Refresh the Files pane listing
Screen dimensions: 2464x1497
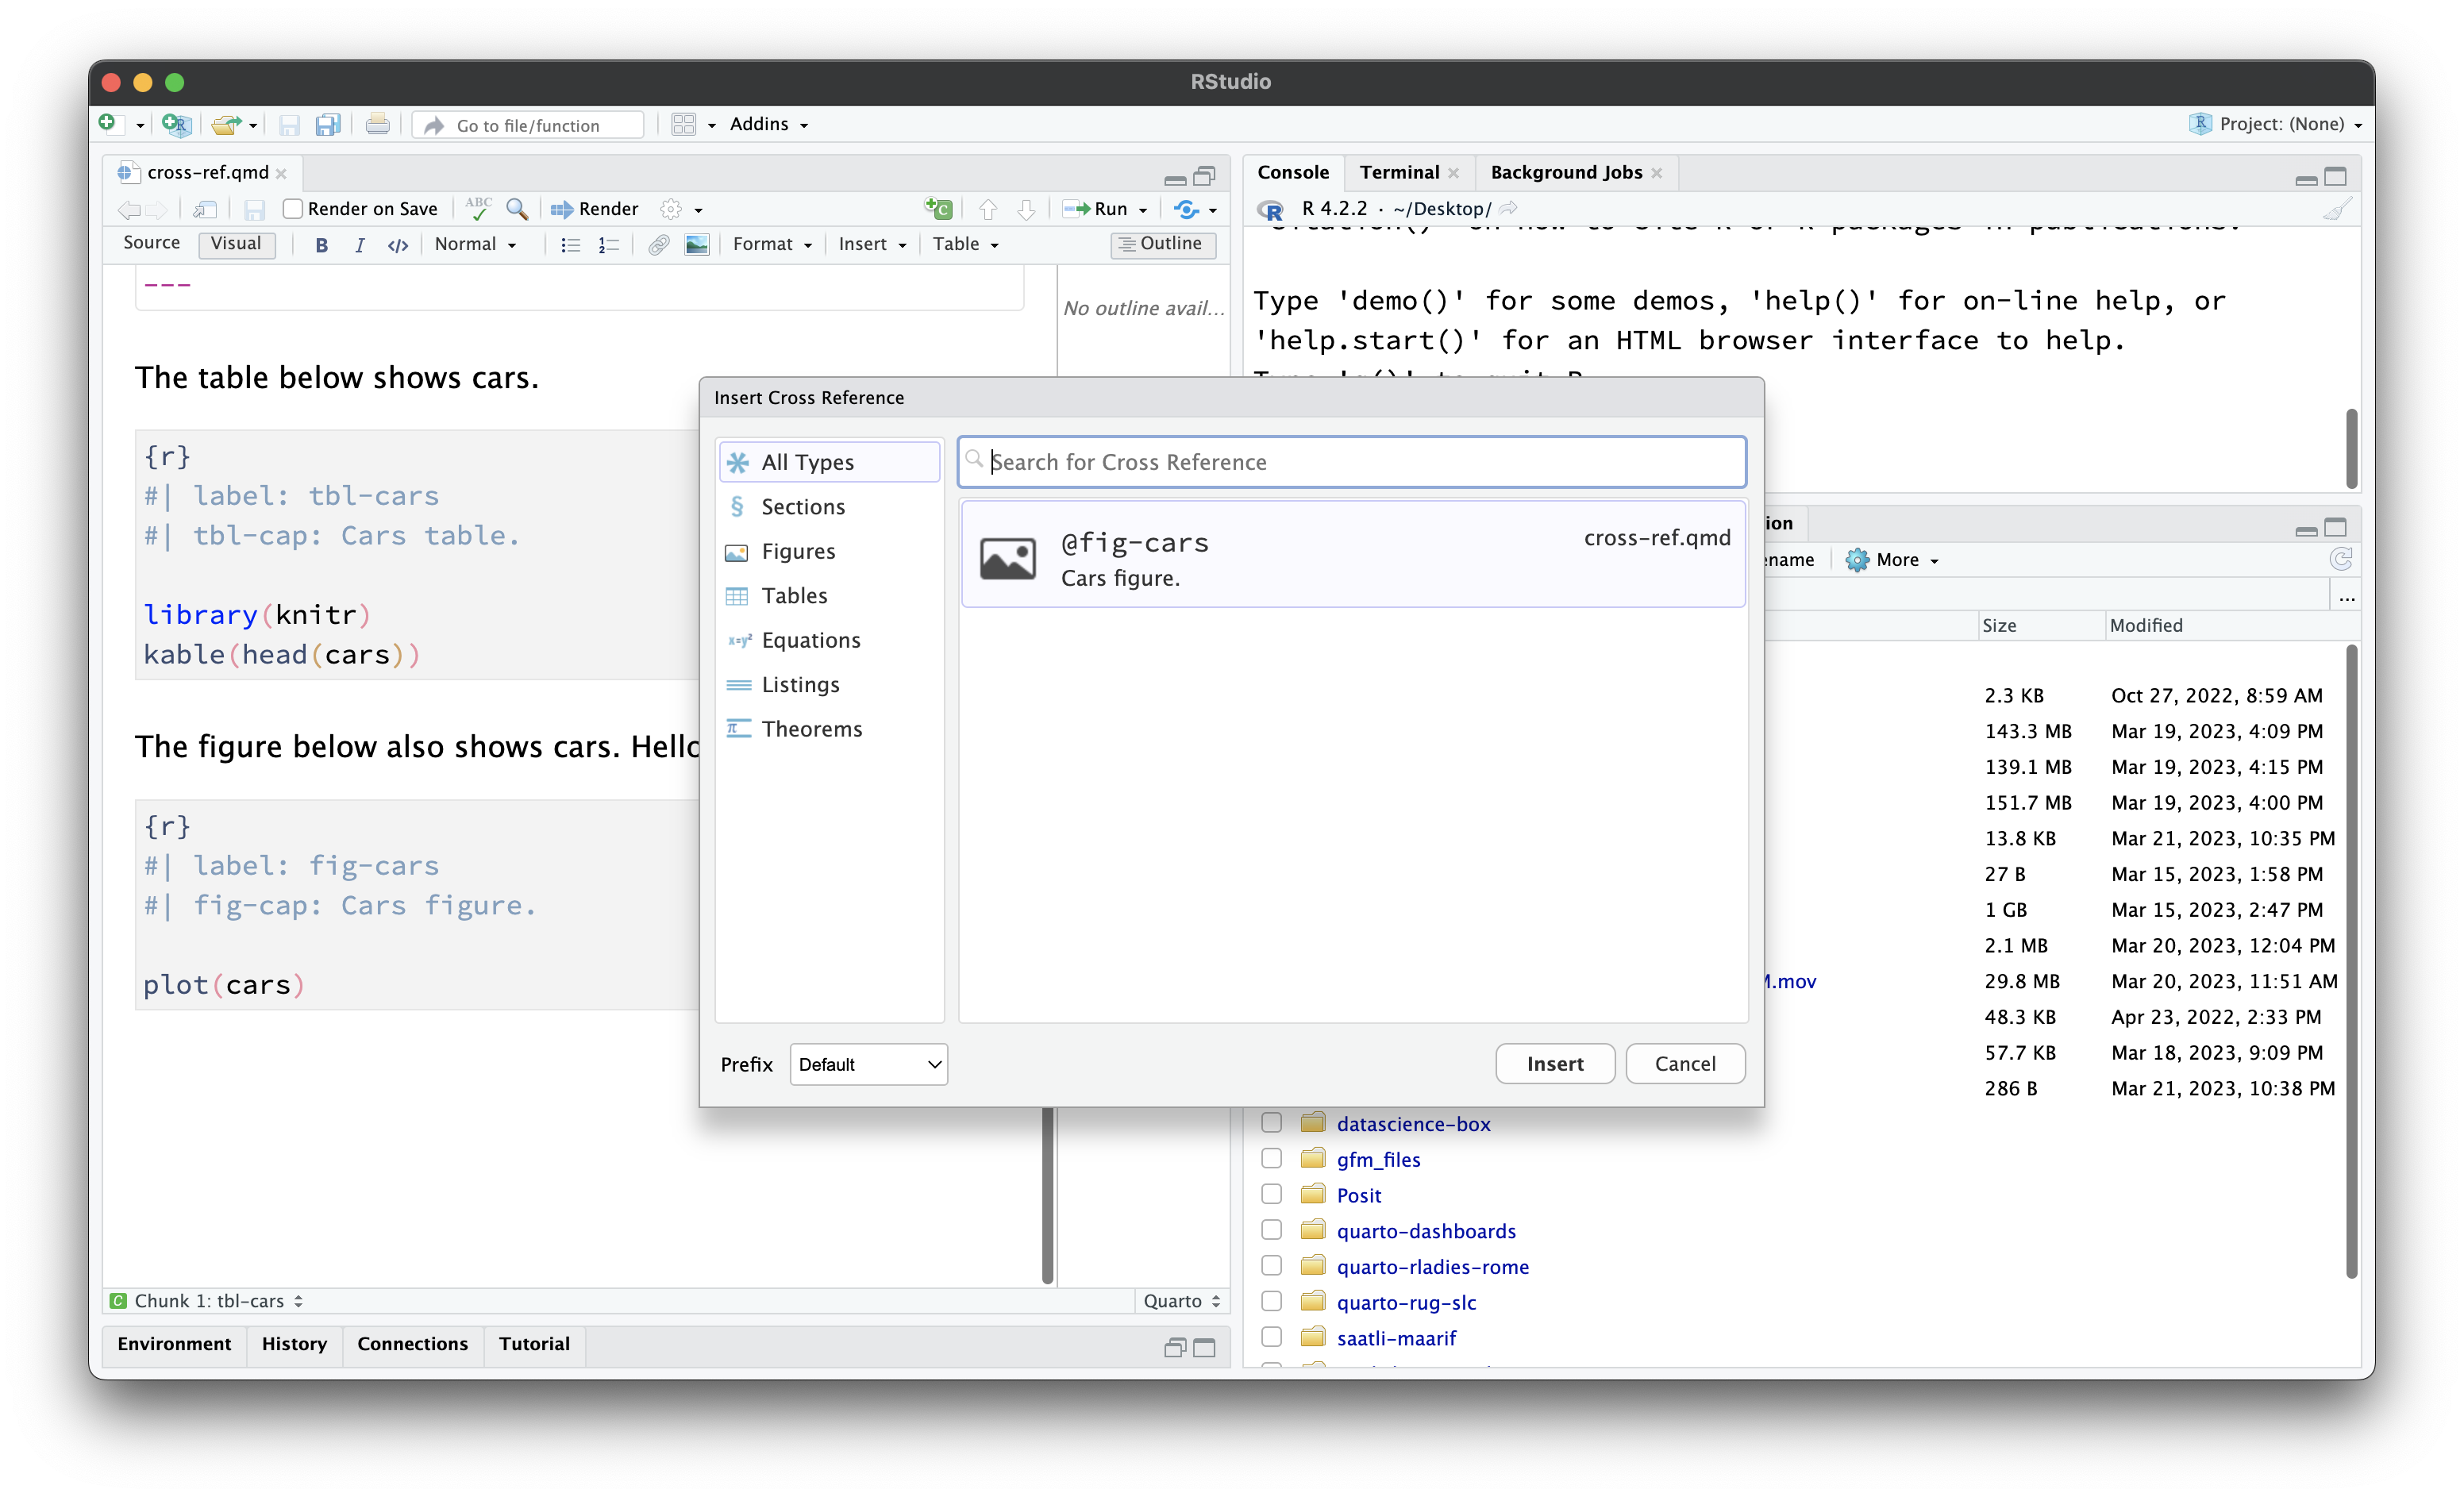[x=2341, y=560]
